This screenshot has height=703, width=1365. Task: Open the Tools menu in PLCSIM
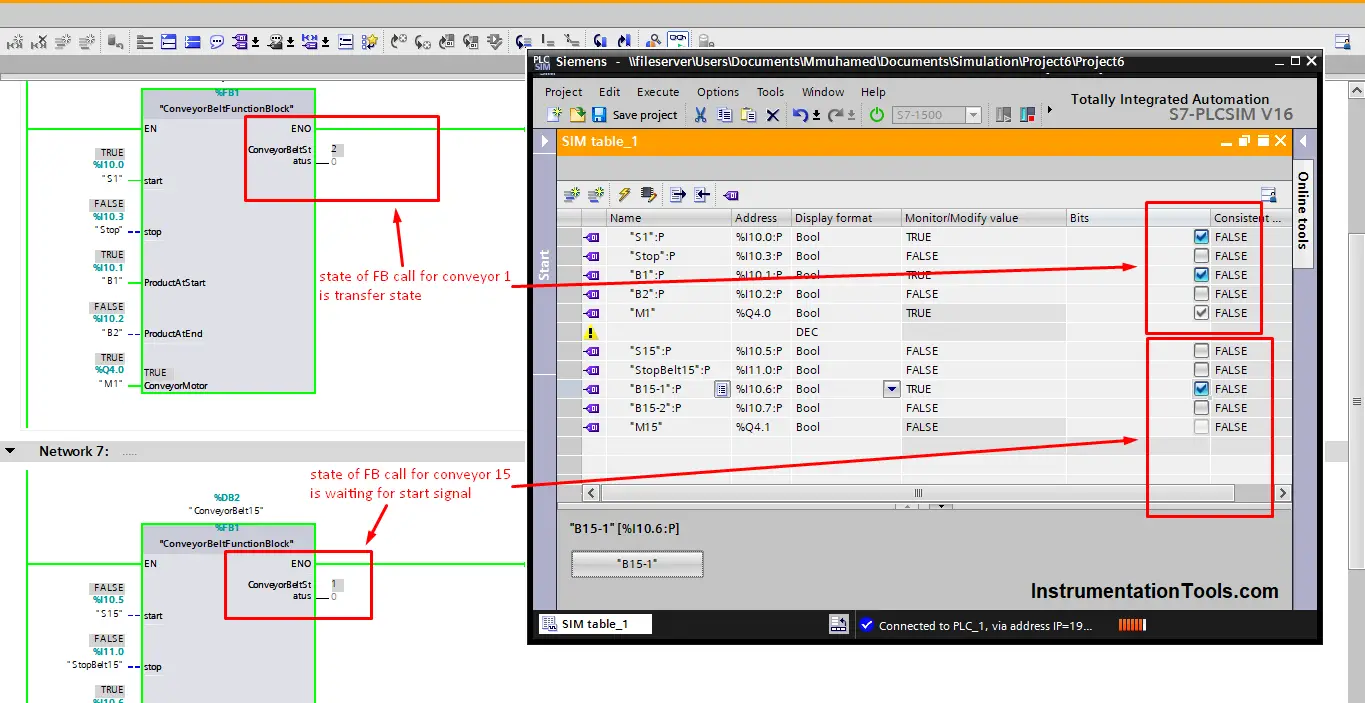[x=770, y=92]
